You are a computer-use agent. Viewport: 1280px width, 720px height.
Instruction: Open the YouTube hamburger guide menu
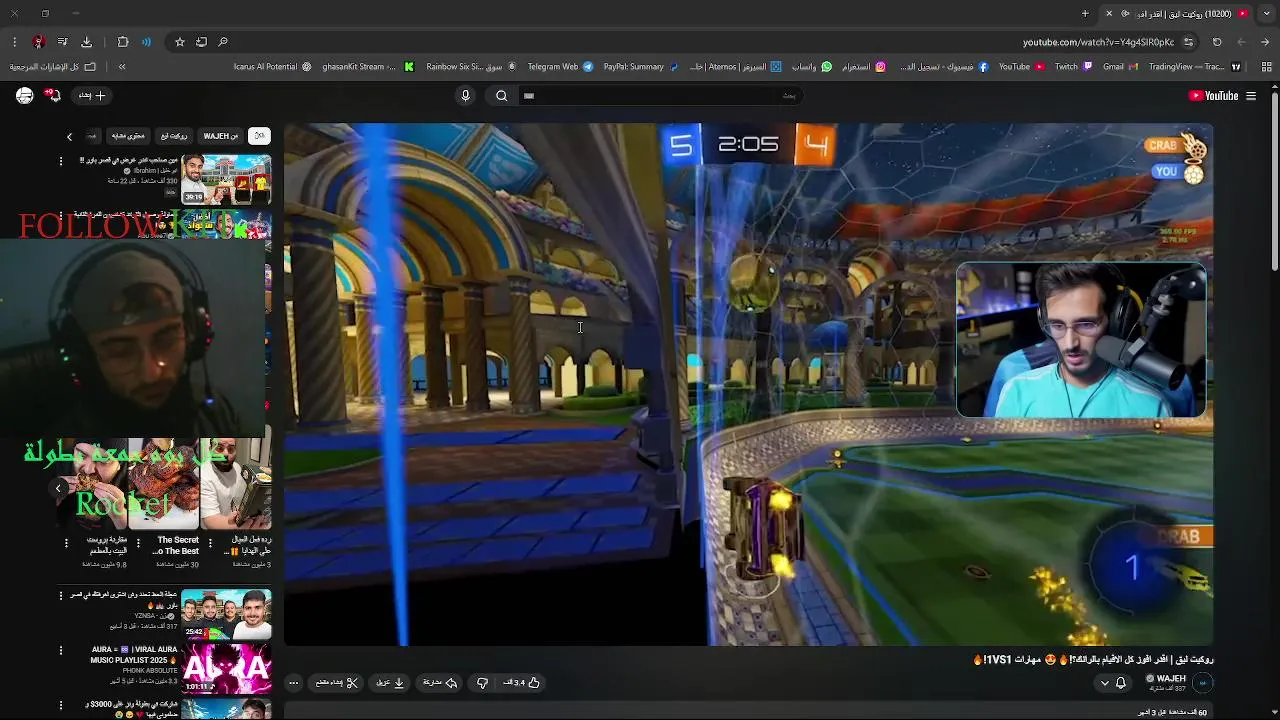tap(1251, 96)
